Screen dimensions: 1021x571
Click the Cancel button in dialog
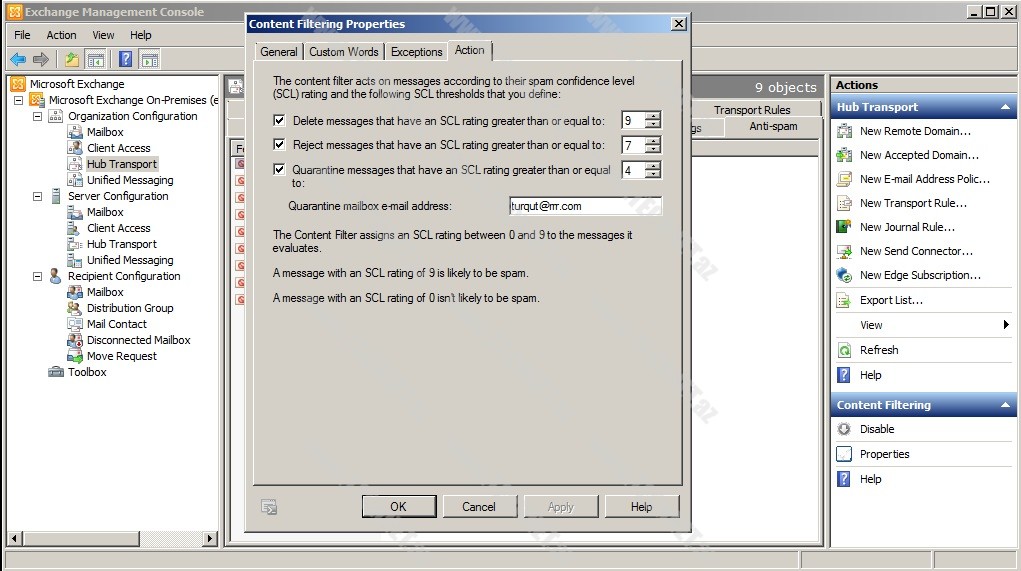coord(479,507)
